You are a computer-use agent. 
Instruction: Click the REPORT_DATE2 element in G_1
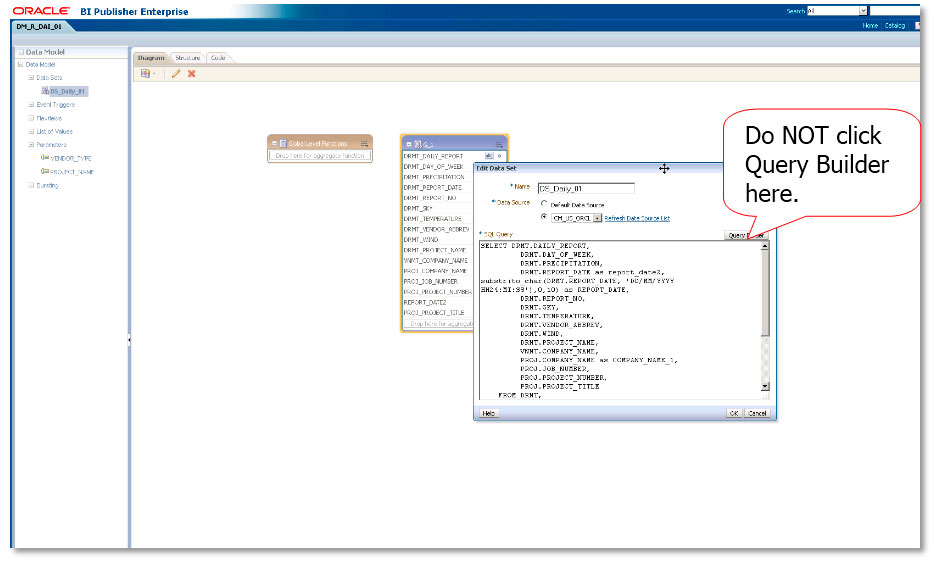coord(425,302)
